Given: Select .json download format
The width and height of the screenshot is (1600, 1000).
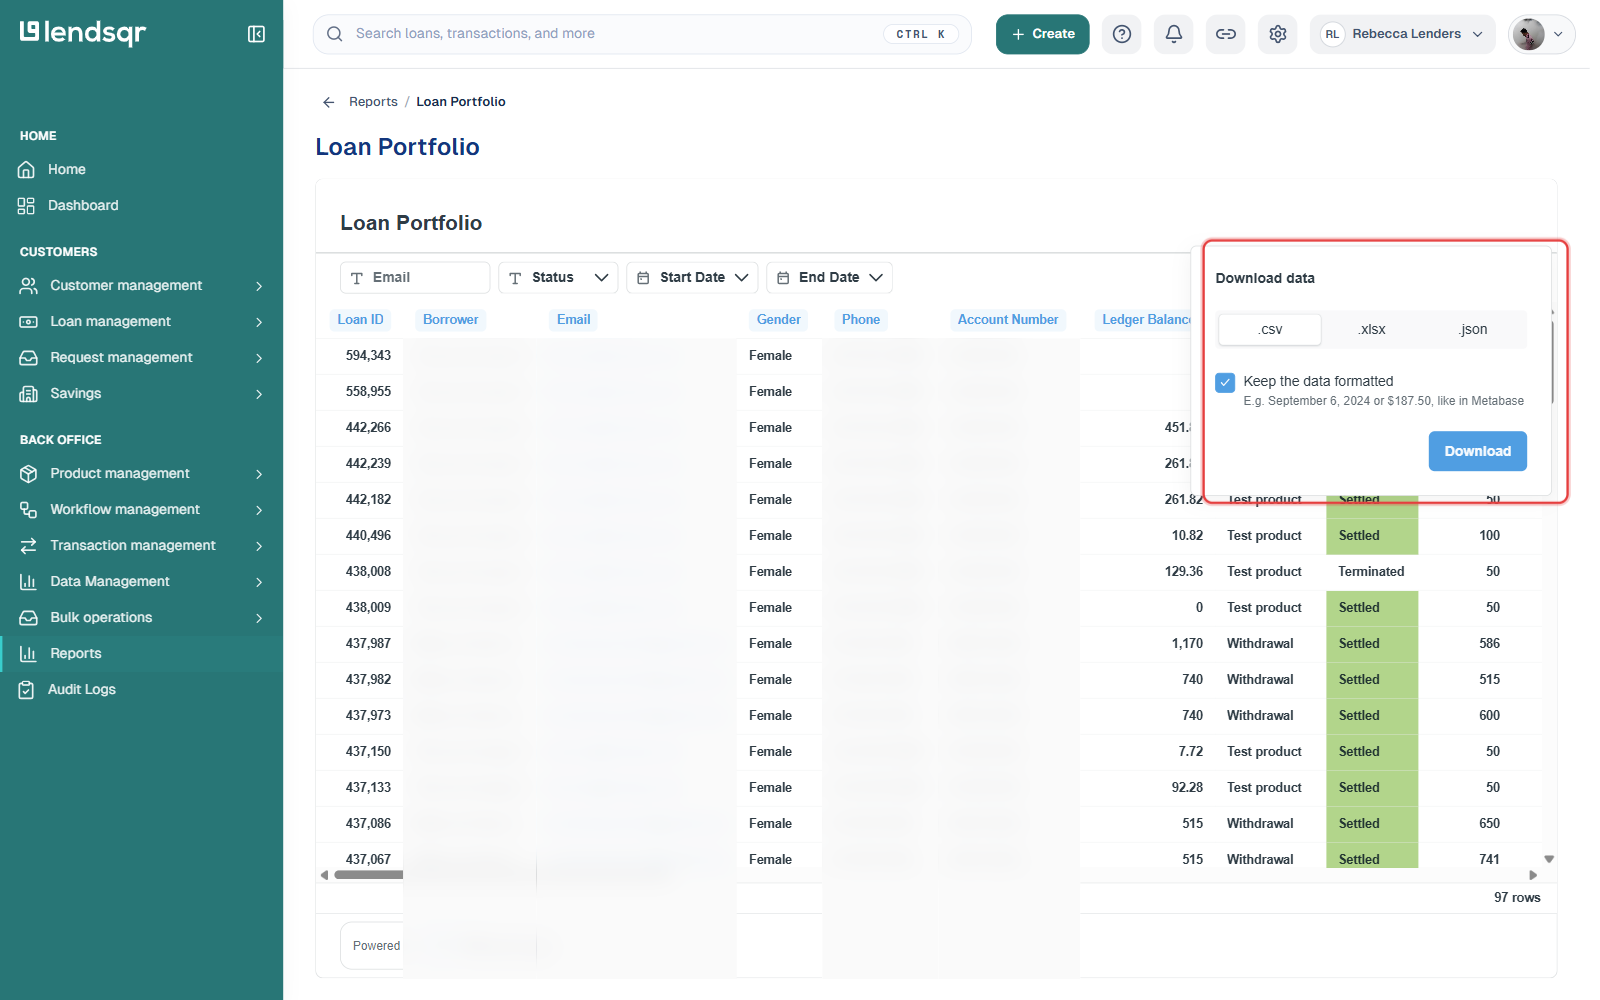Looking at the screenshot, I should [1473, 330].
